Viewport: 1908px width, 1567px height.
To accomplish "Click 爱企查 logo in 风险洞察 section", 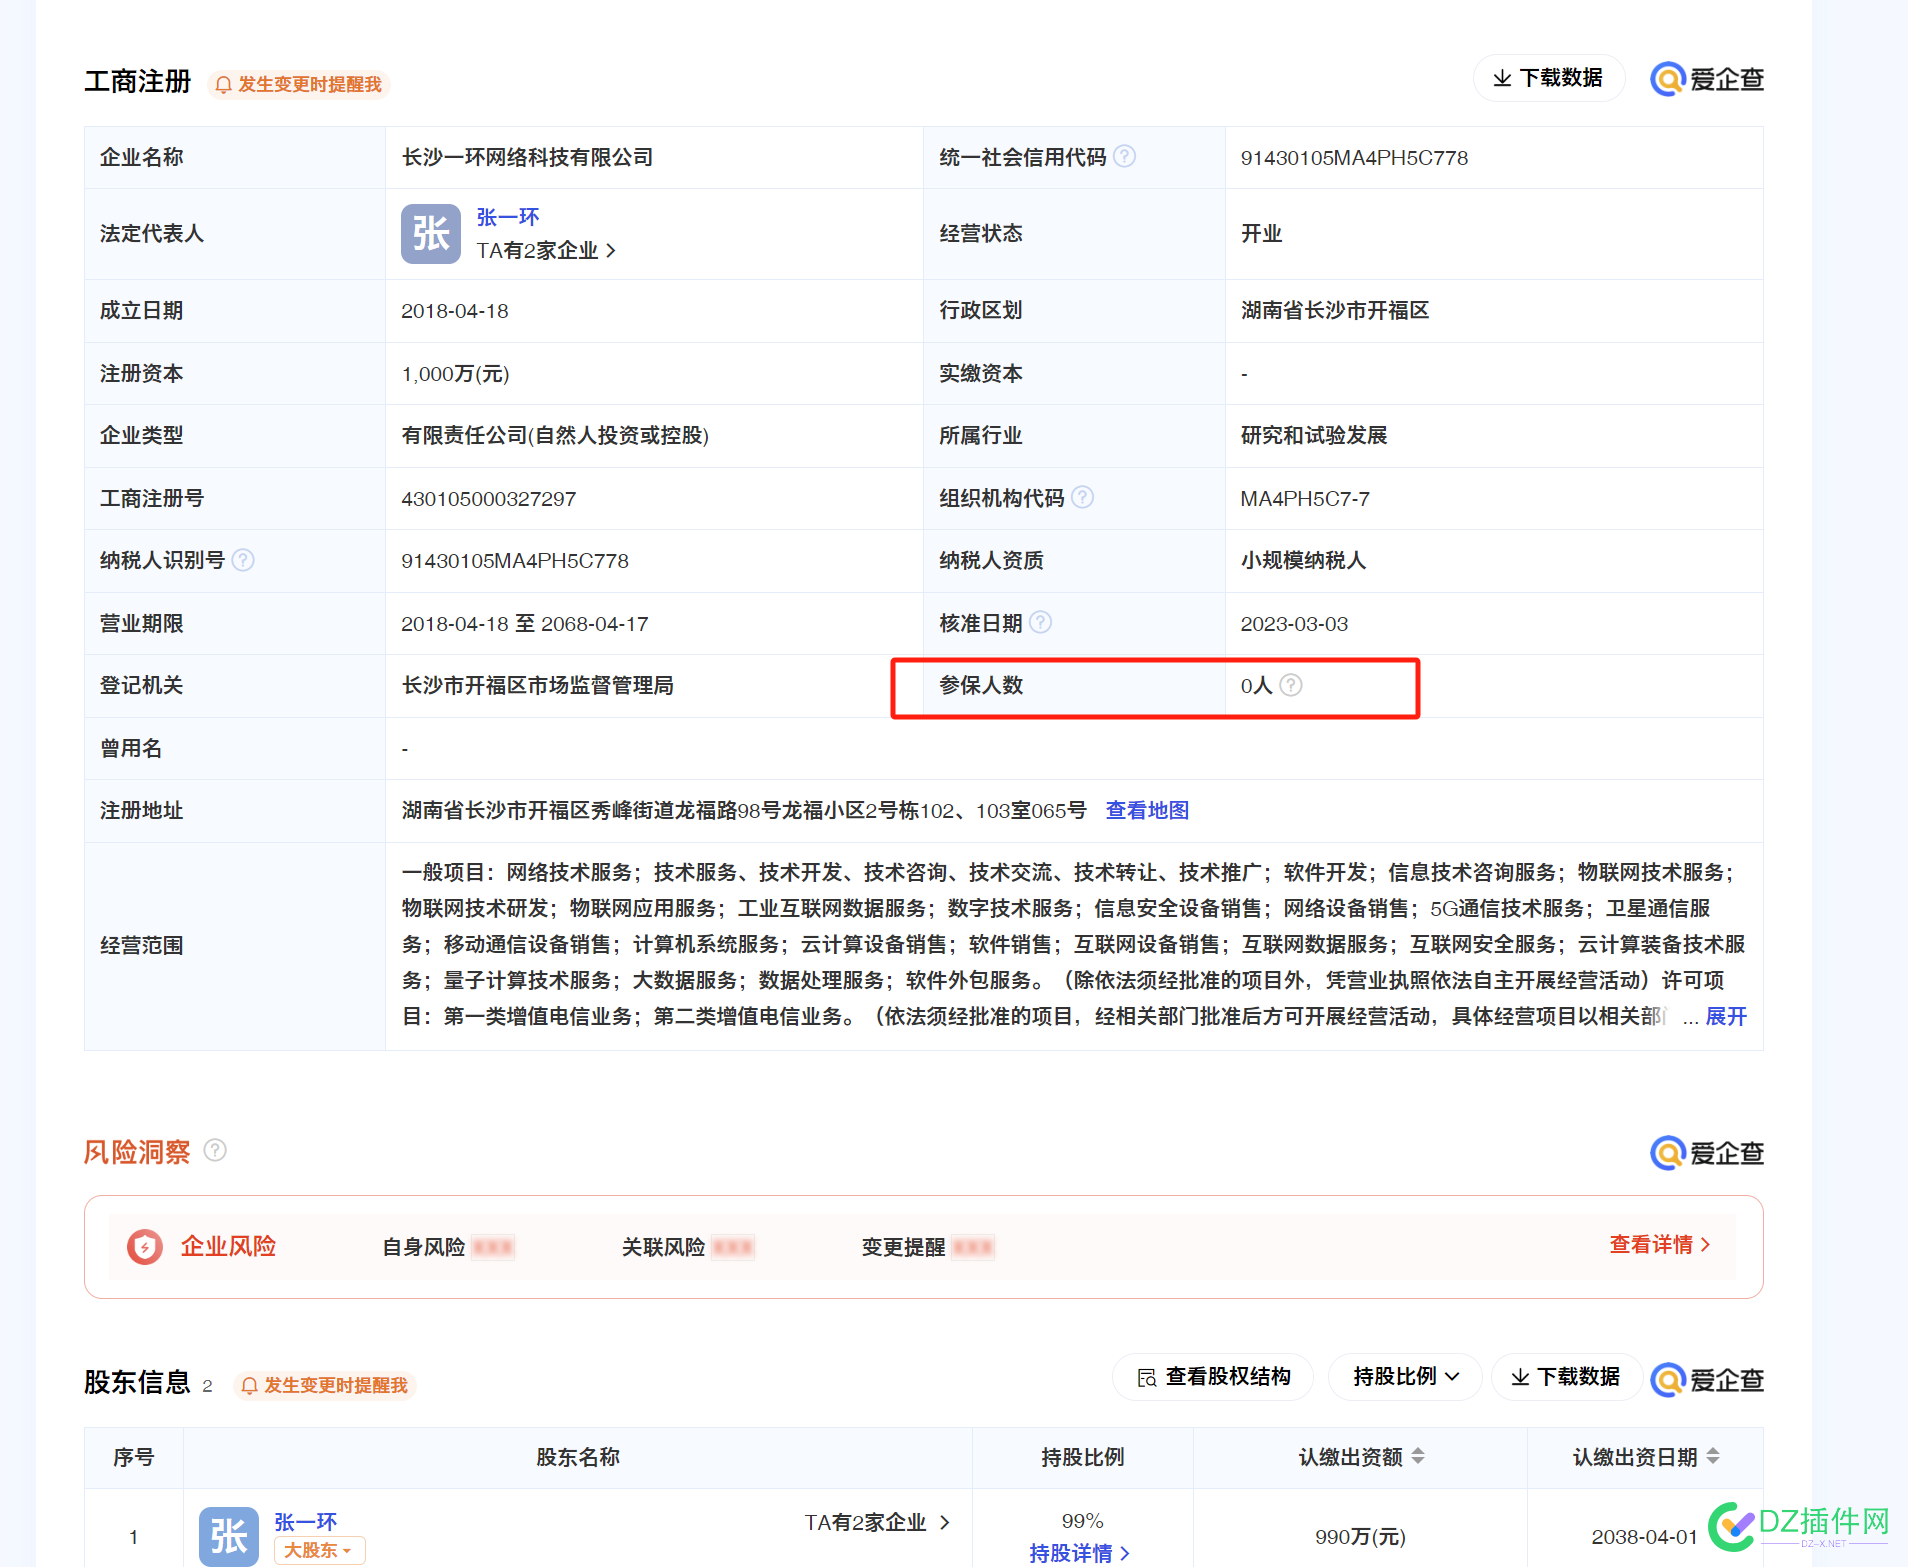I will [1707, 1153].
